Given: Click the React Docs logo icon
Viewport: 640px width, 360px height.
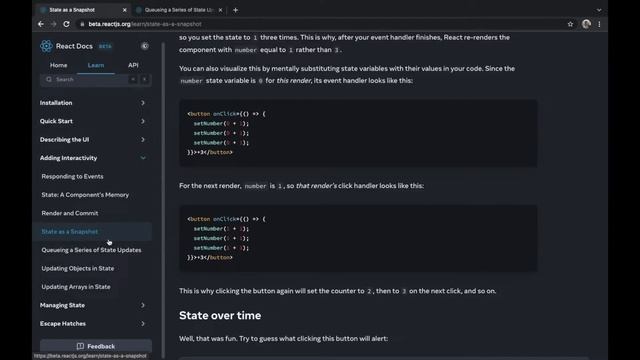Looking at the screenshot, I should tap(46, 46).
